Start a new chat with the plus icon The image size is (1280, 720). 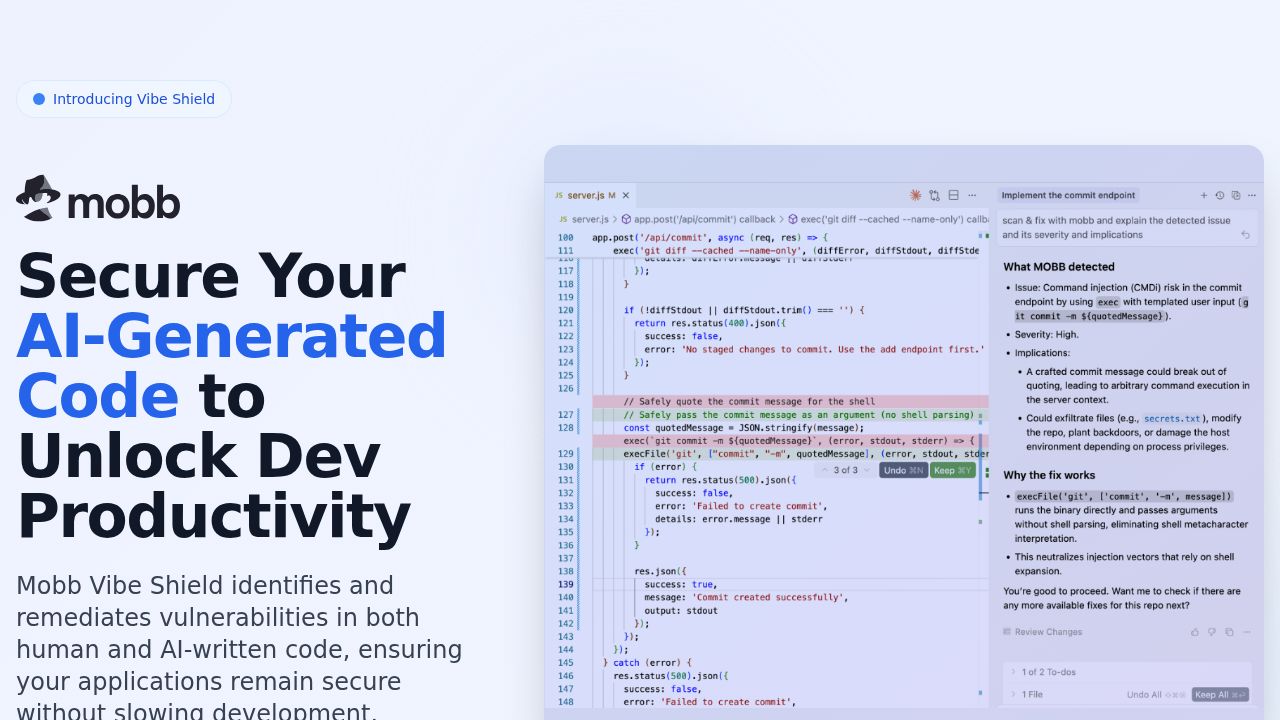[1204, 195]
